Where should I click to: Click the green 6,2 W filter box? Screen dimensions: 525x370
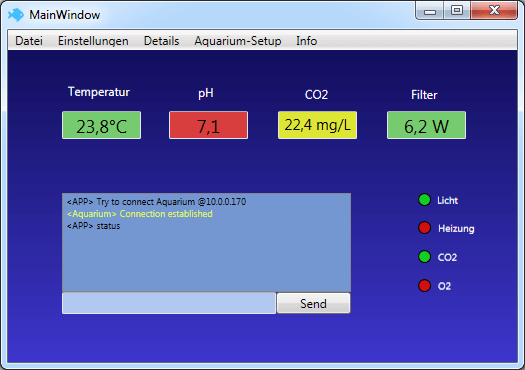click(427, 125)
